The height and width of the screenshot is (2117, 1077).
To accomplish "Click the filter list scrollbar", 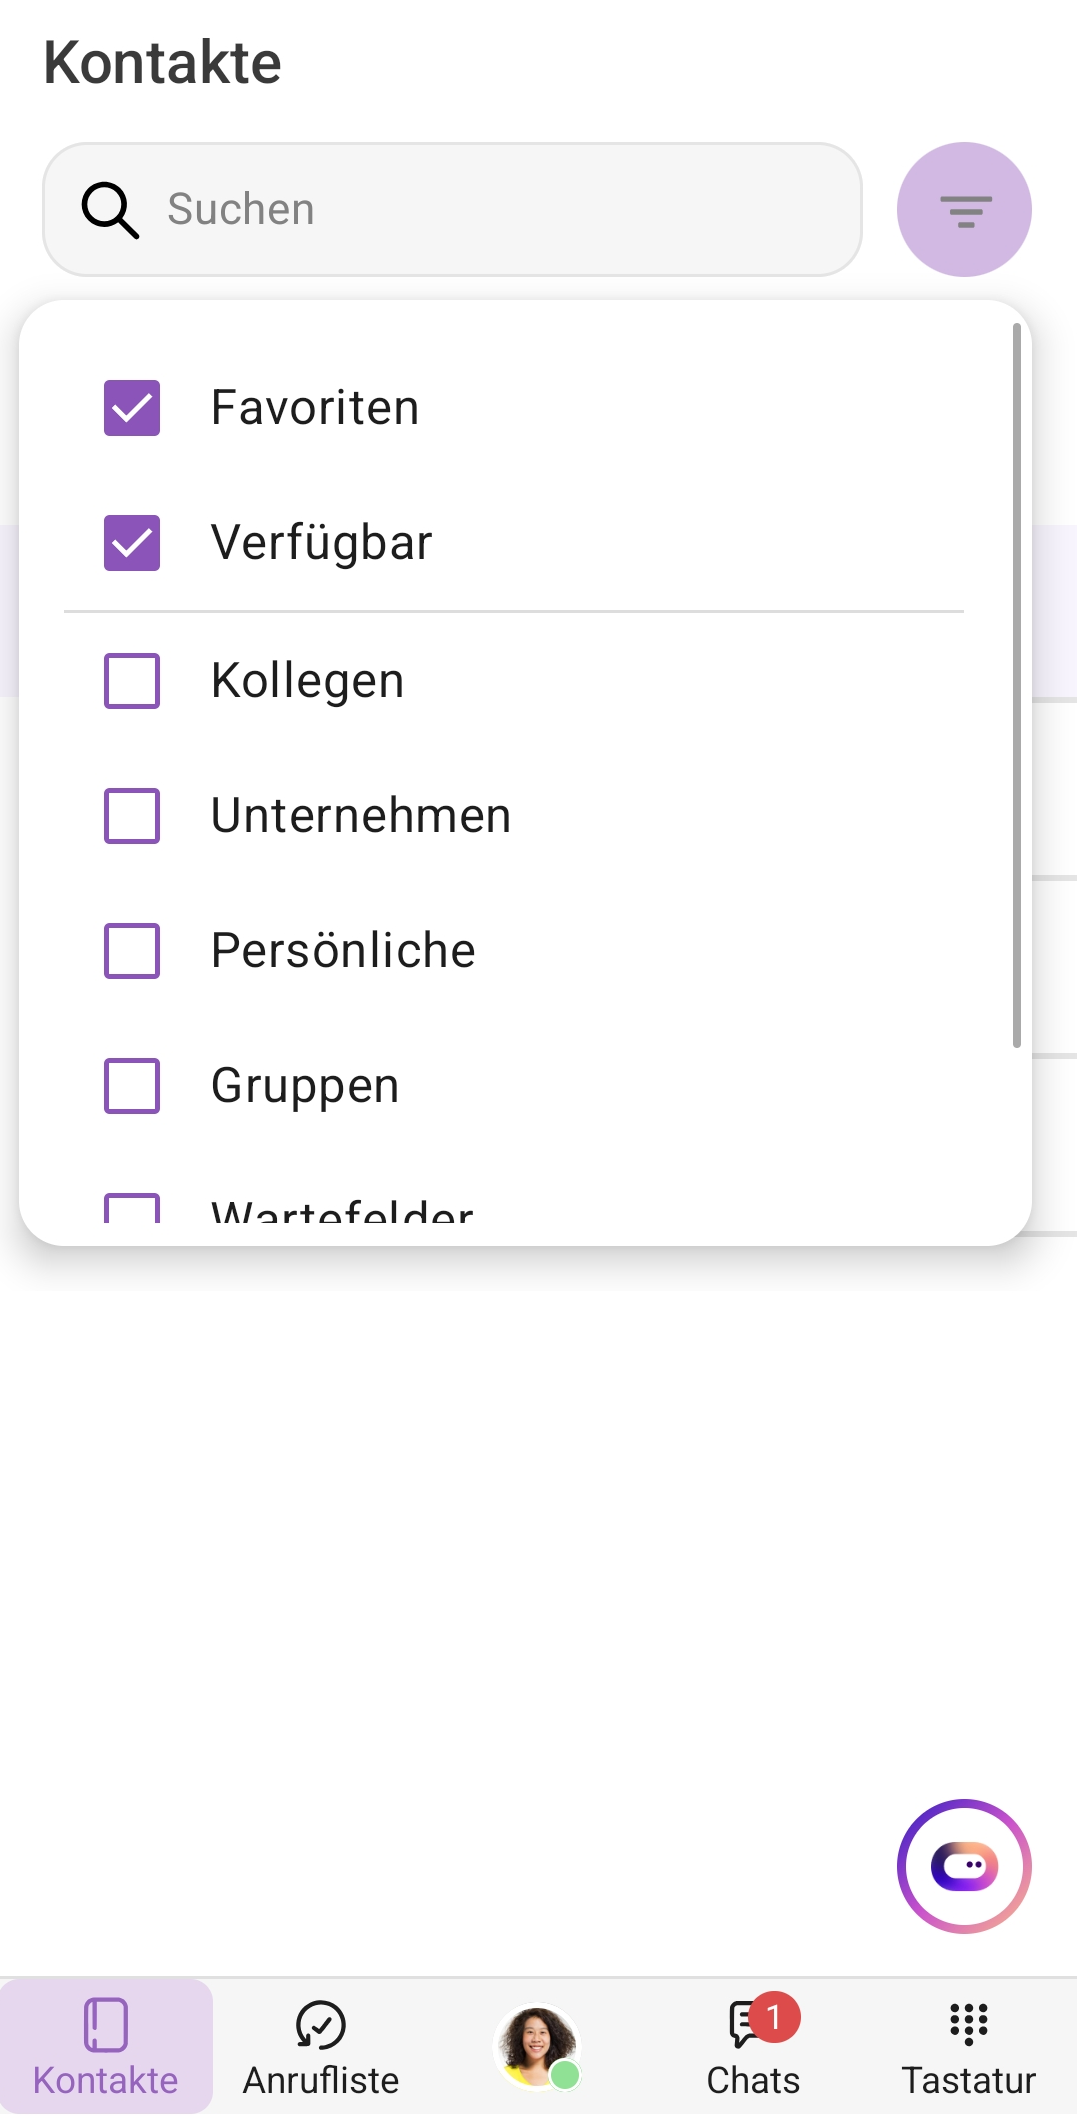I will (x=1016, y=686).
